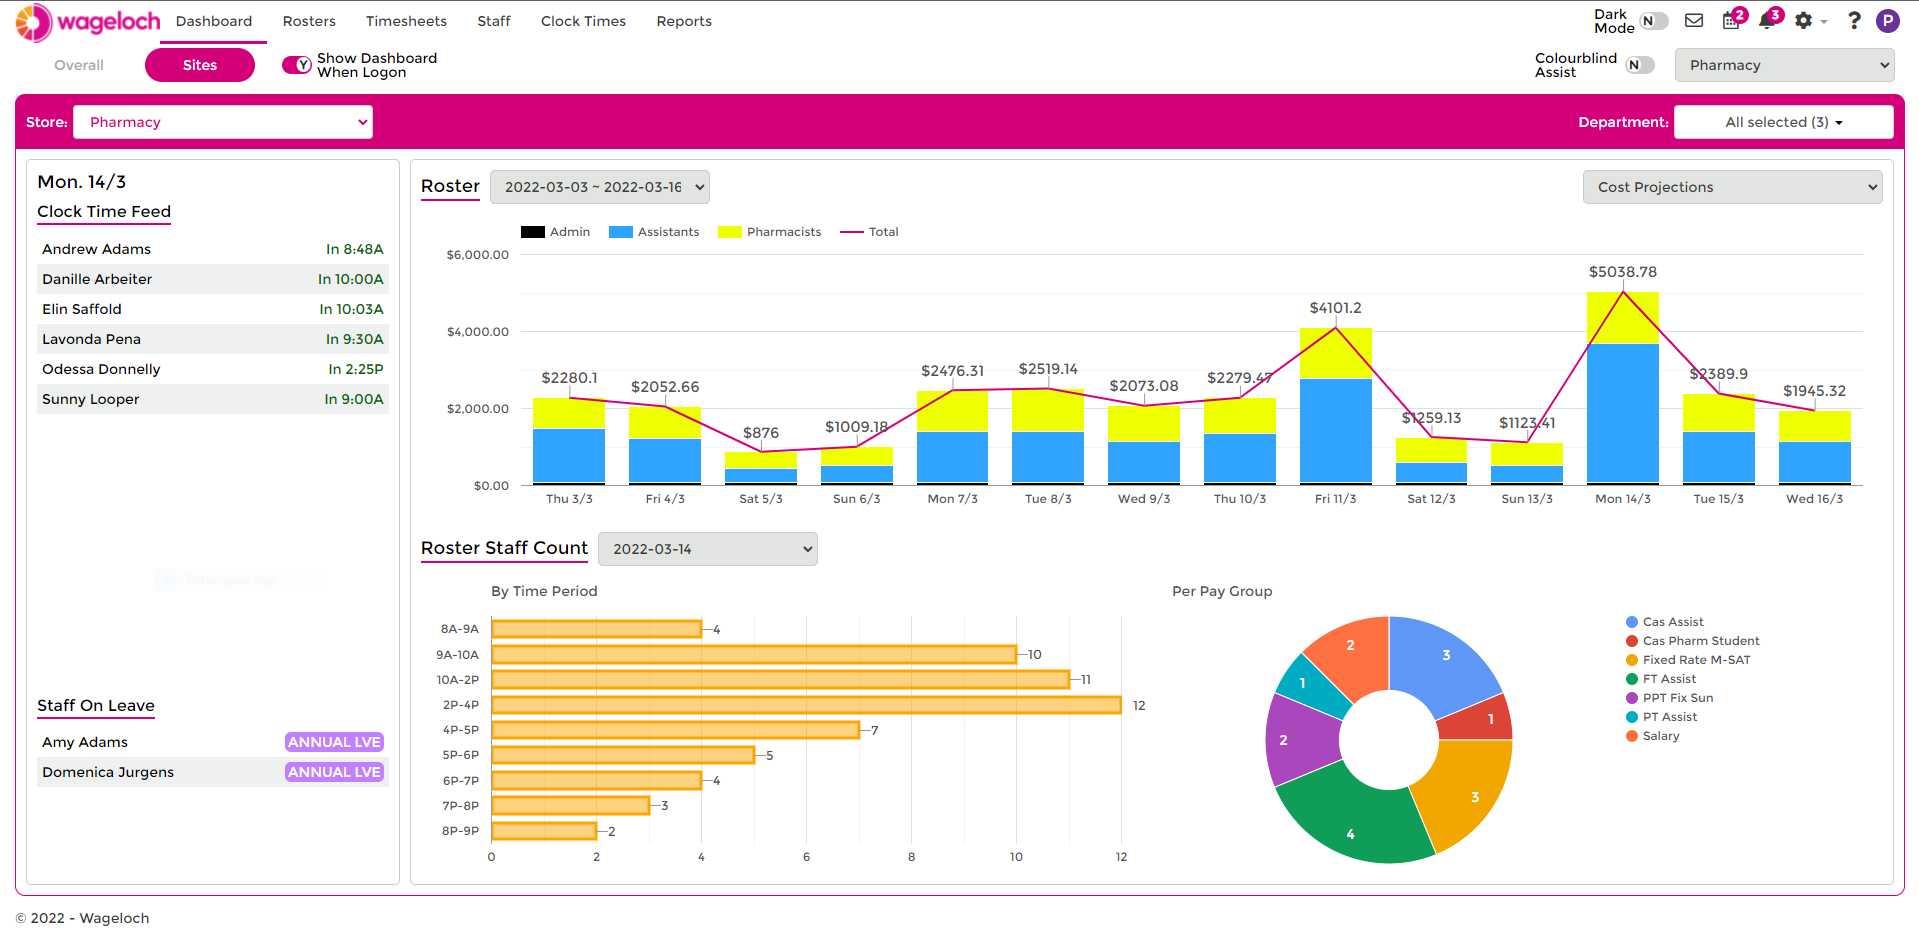Click the Fri 11/3 cost bar
The image size is (1919, 932).
1336,406
